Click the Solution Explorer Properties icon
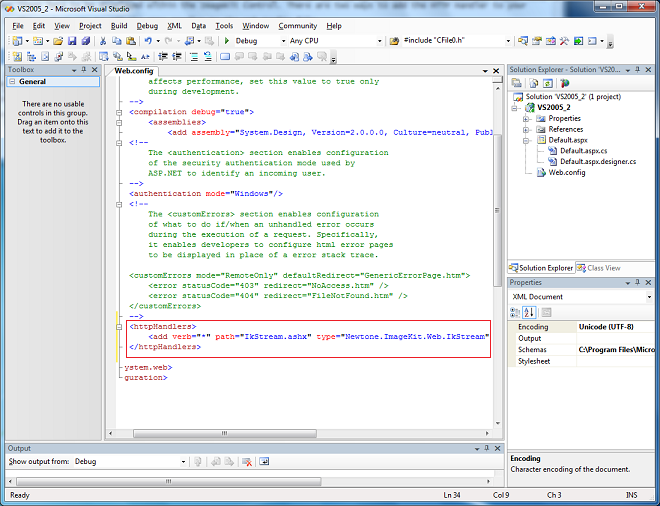This screenshot has width=660, height=506. (x=516, y=83)
